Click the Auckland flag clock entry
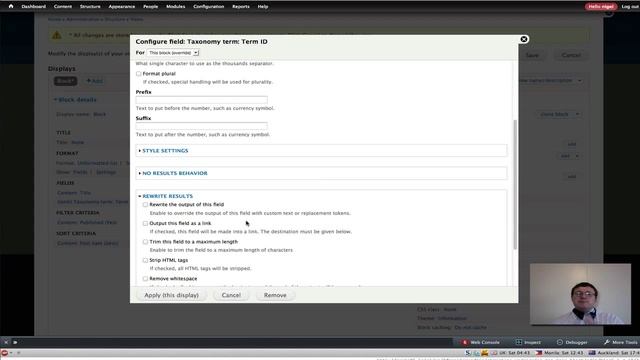The image size is (640, 360). [614, 353]
